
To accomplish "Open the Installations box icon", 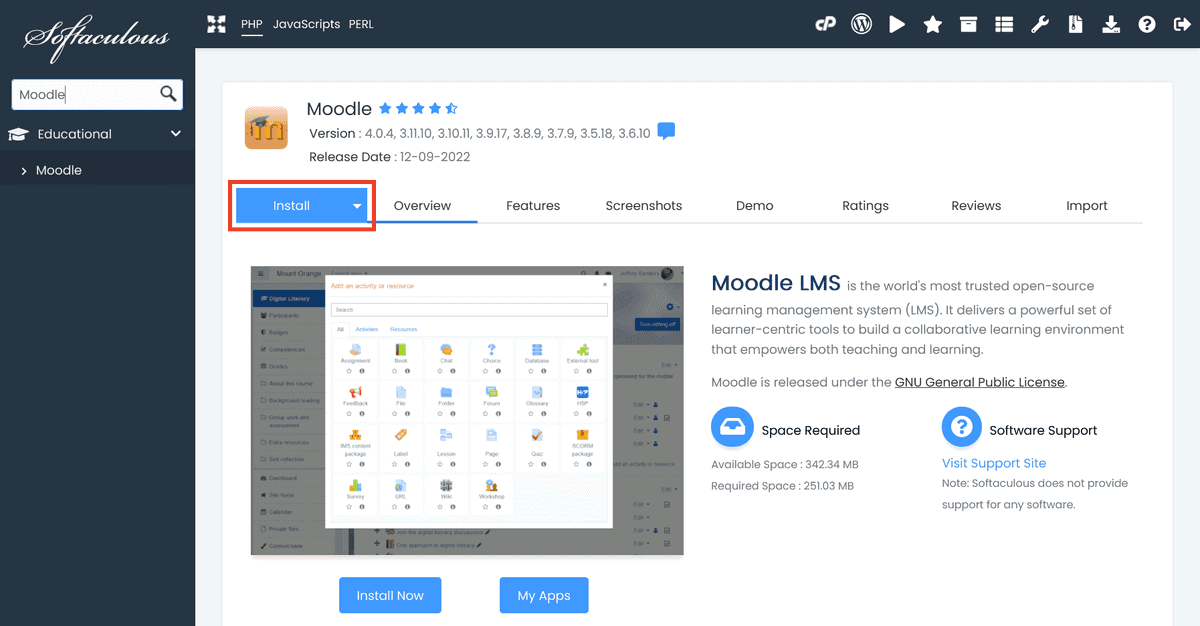I will 968,23.
